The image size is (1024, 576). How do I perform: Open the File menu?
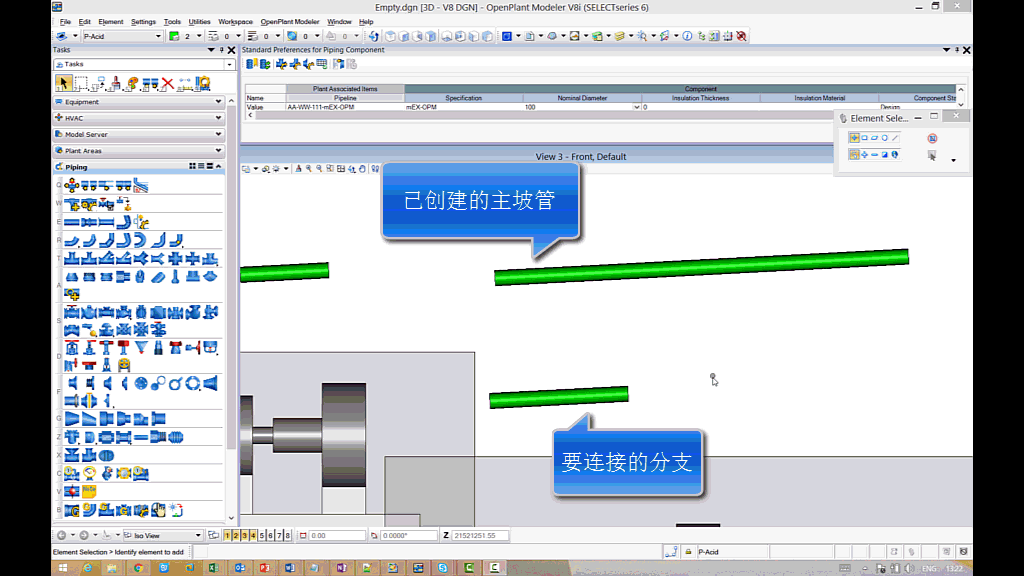coord(65,22)
